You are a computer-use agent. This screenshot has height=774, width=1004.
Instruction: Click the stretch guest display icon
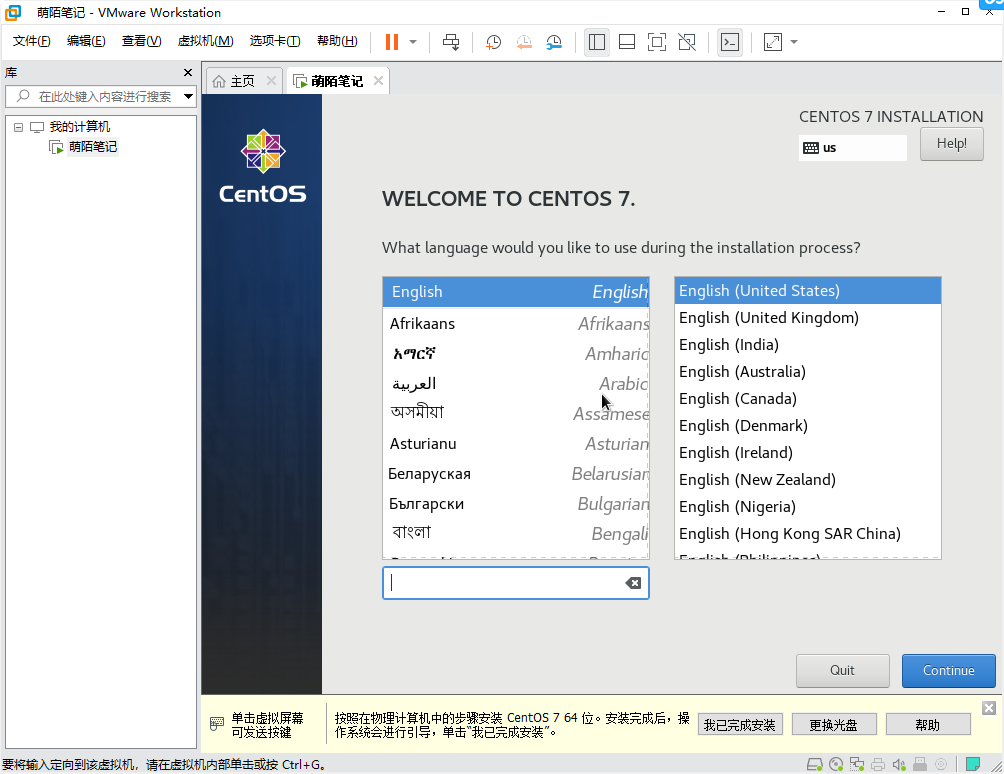773,42
